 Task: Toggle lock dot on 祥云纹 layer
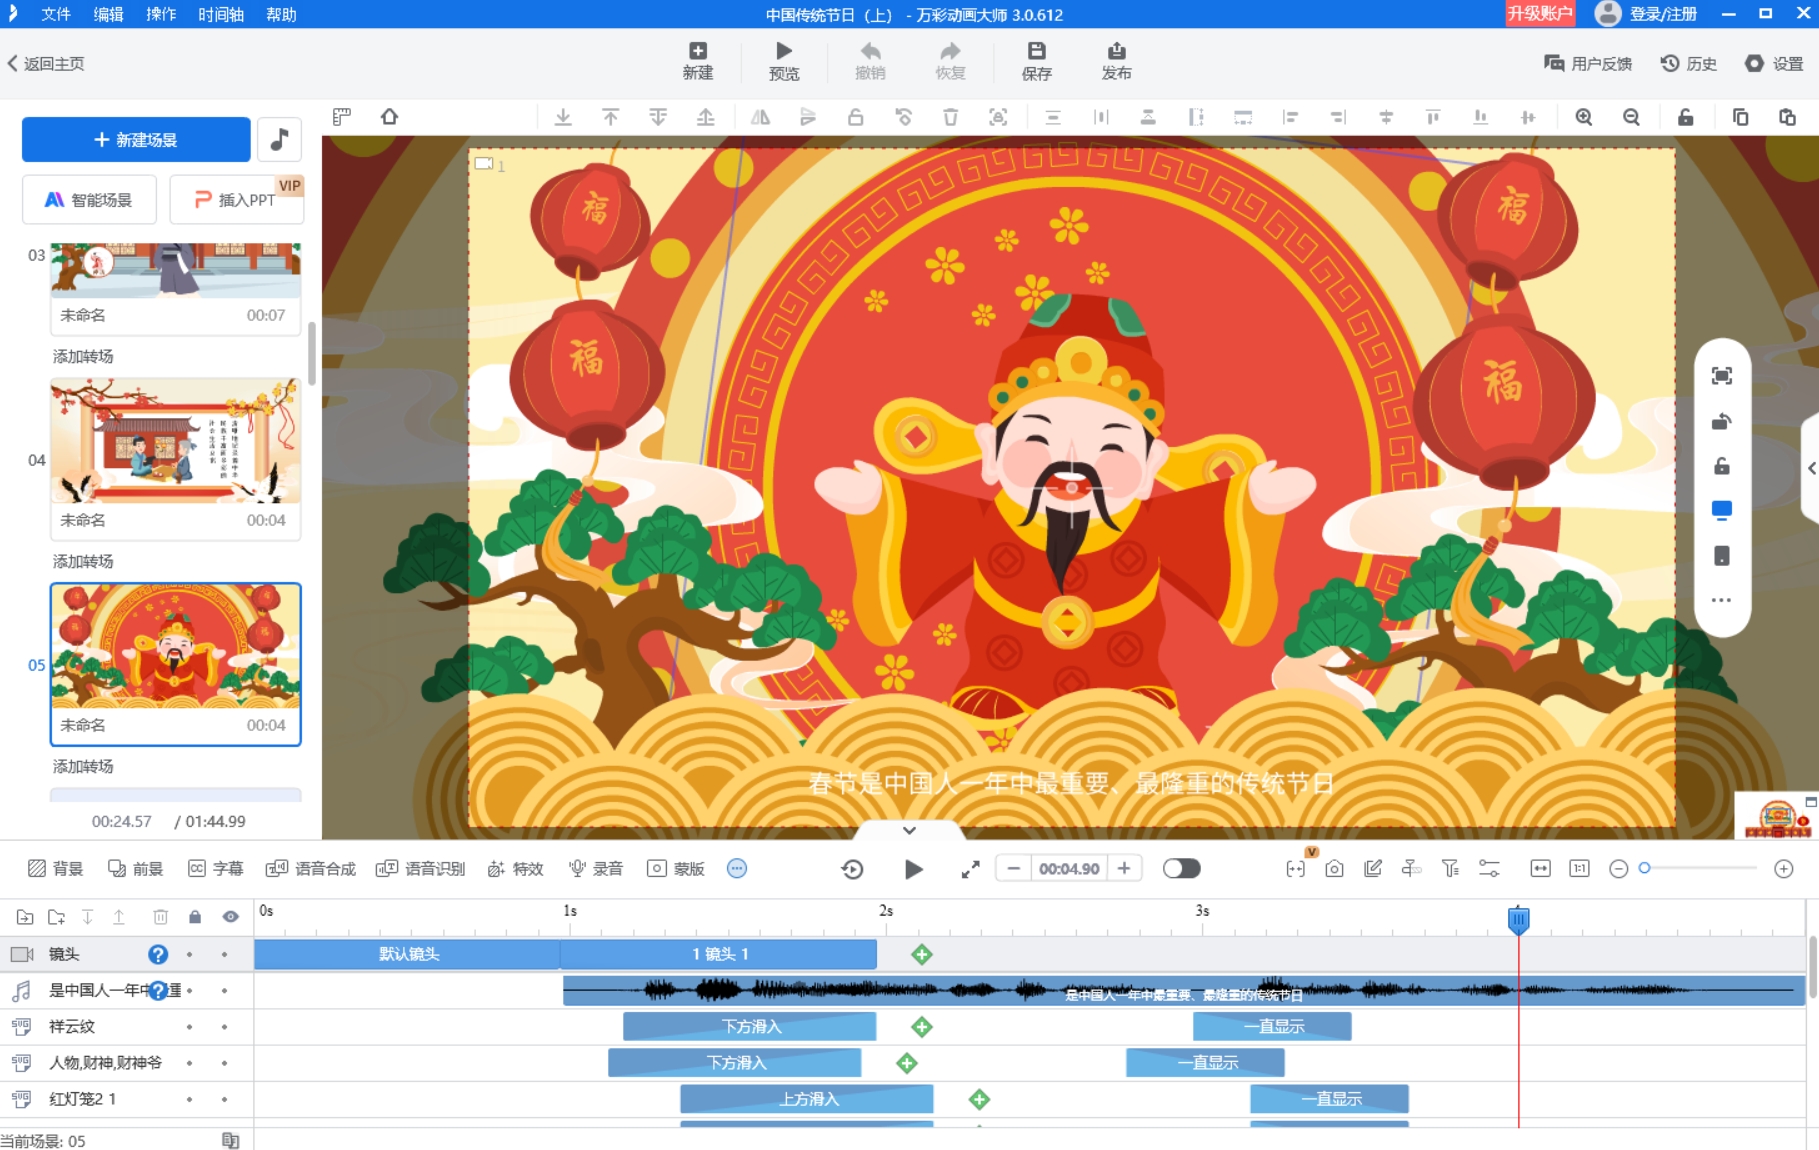[x=189, y=1027]
